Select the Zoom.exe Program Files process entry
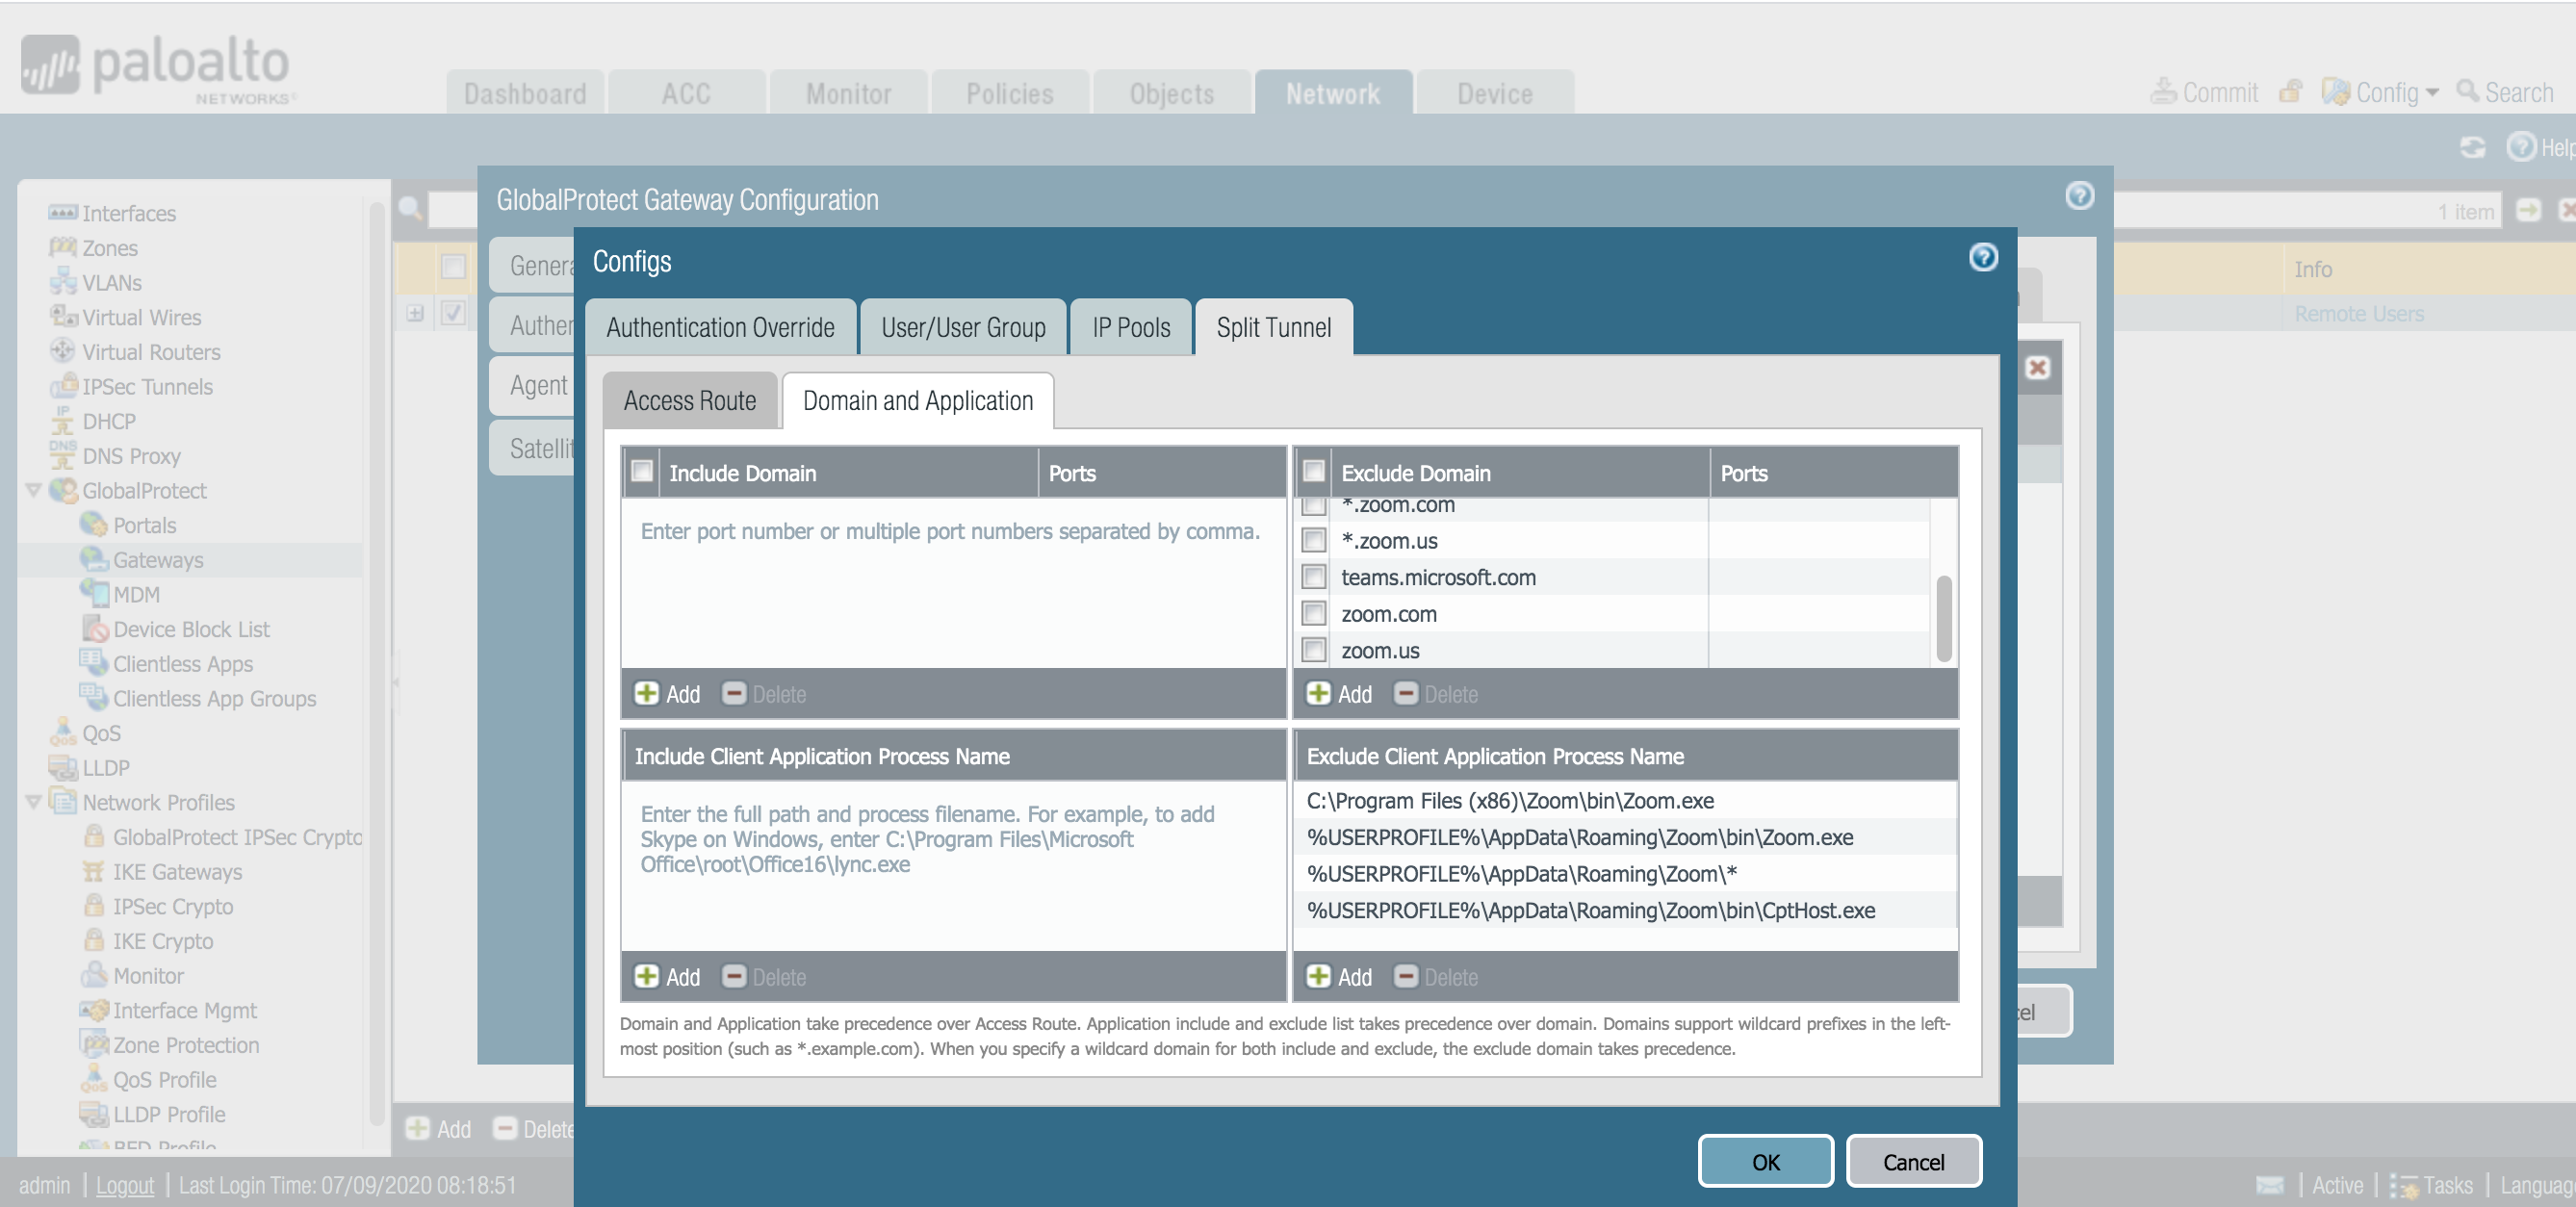Image resolution: width=2576 pixels, height=1207 pixels. [1509, 800]
